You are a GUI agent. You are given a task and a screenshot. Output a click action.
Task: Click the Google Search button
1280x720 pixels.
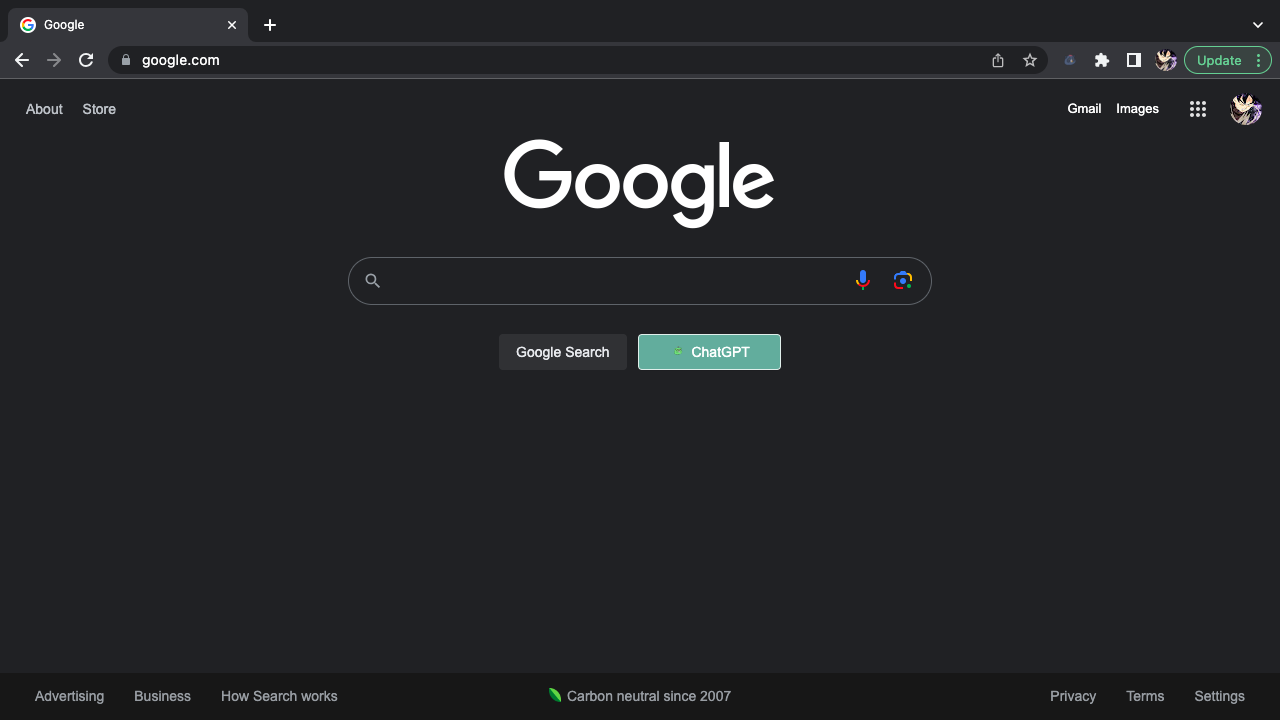pos(563,352)
